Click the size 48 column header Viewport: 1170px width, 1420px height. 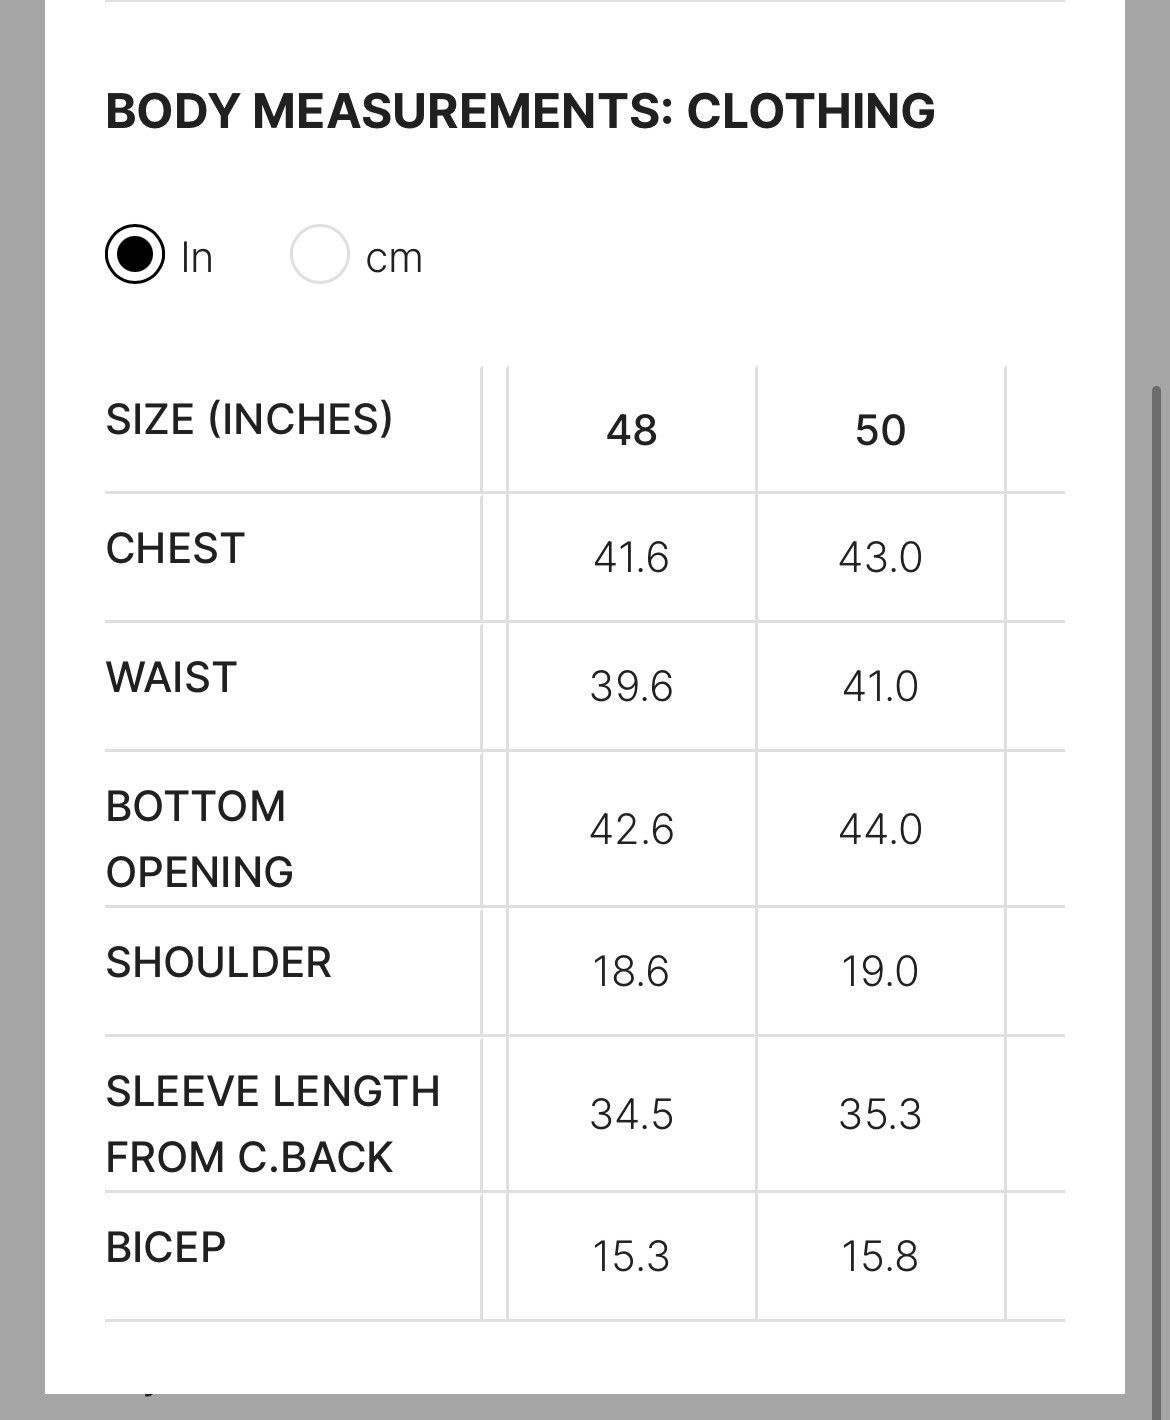coord(632,431)
